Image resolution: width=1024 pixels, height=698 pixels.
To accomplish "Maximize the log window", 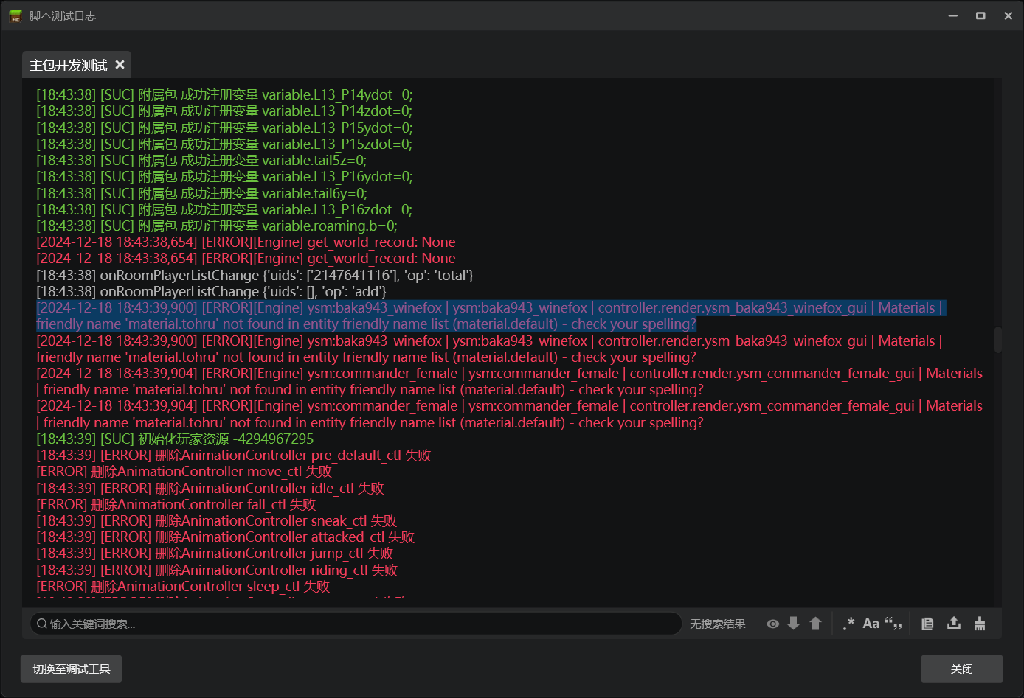I will pos(980,15).
